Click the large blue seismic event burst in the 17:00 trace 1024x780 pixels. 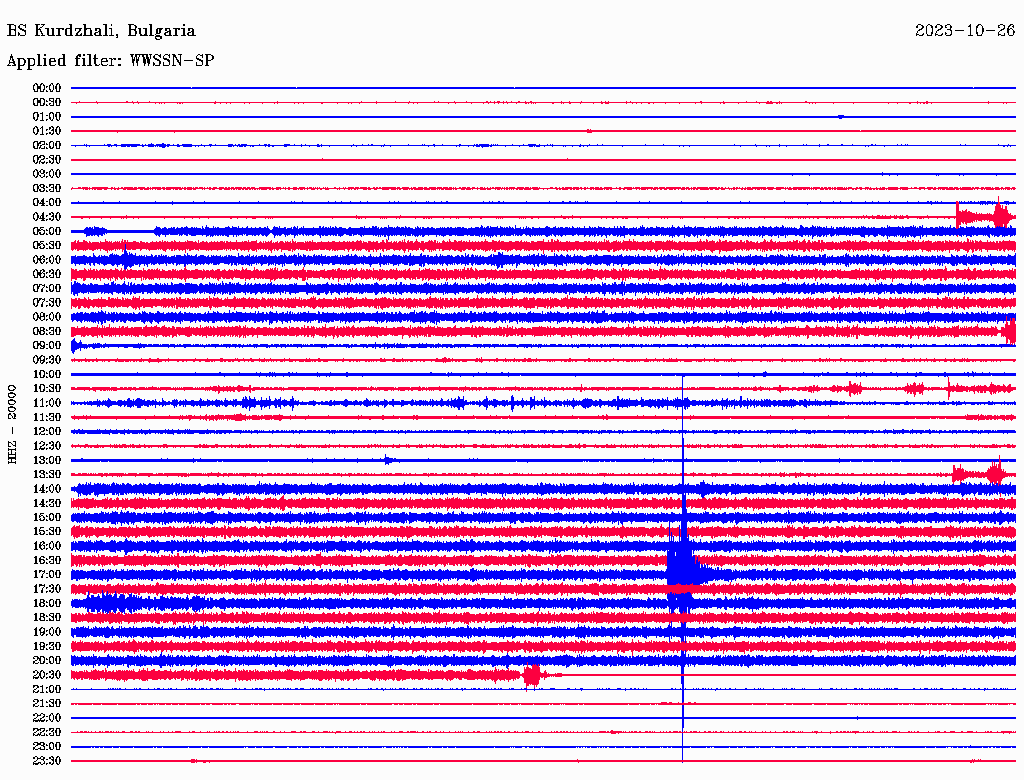683,568
